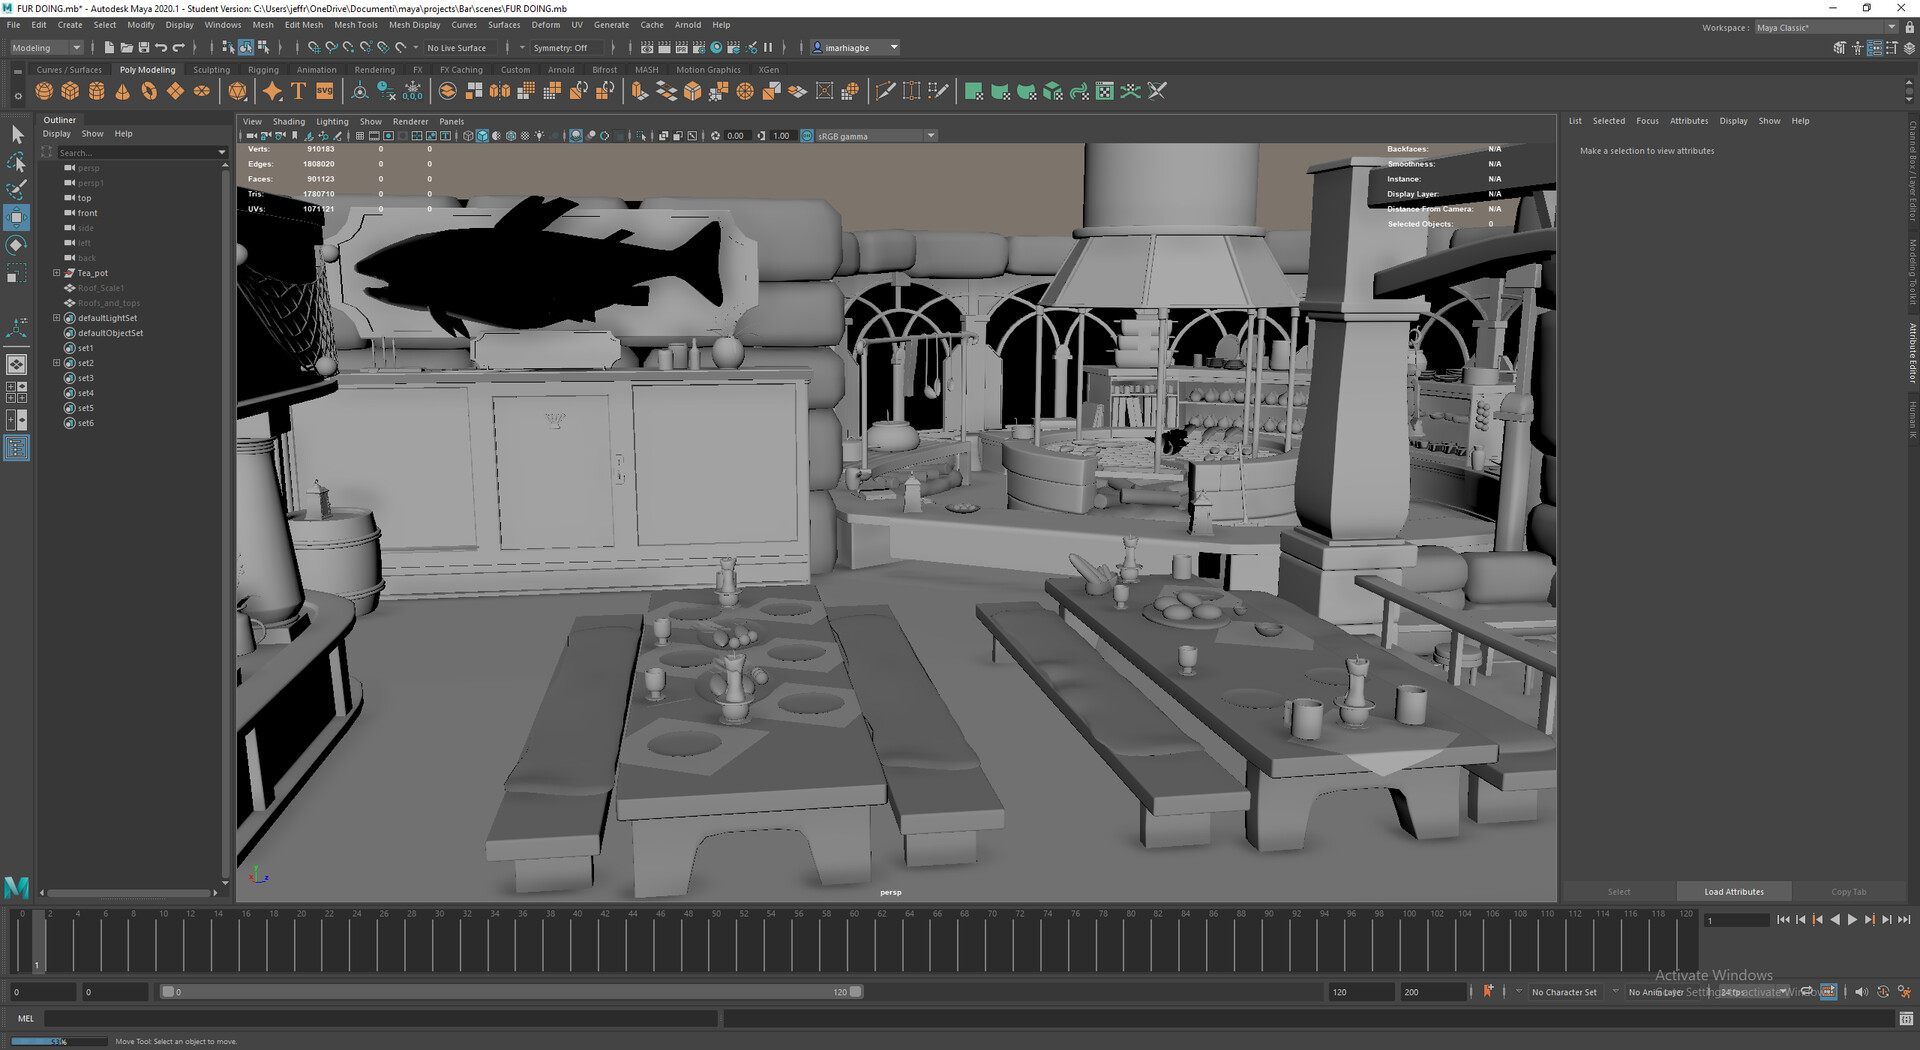This screenshot has width=1920, height=1050.
Task: Toggle audio mute speaker icon
Action: (1861, 992)
